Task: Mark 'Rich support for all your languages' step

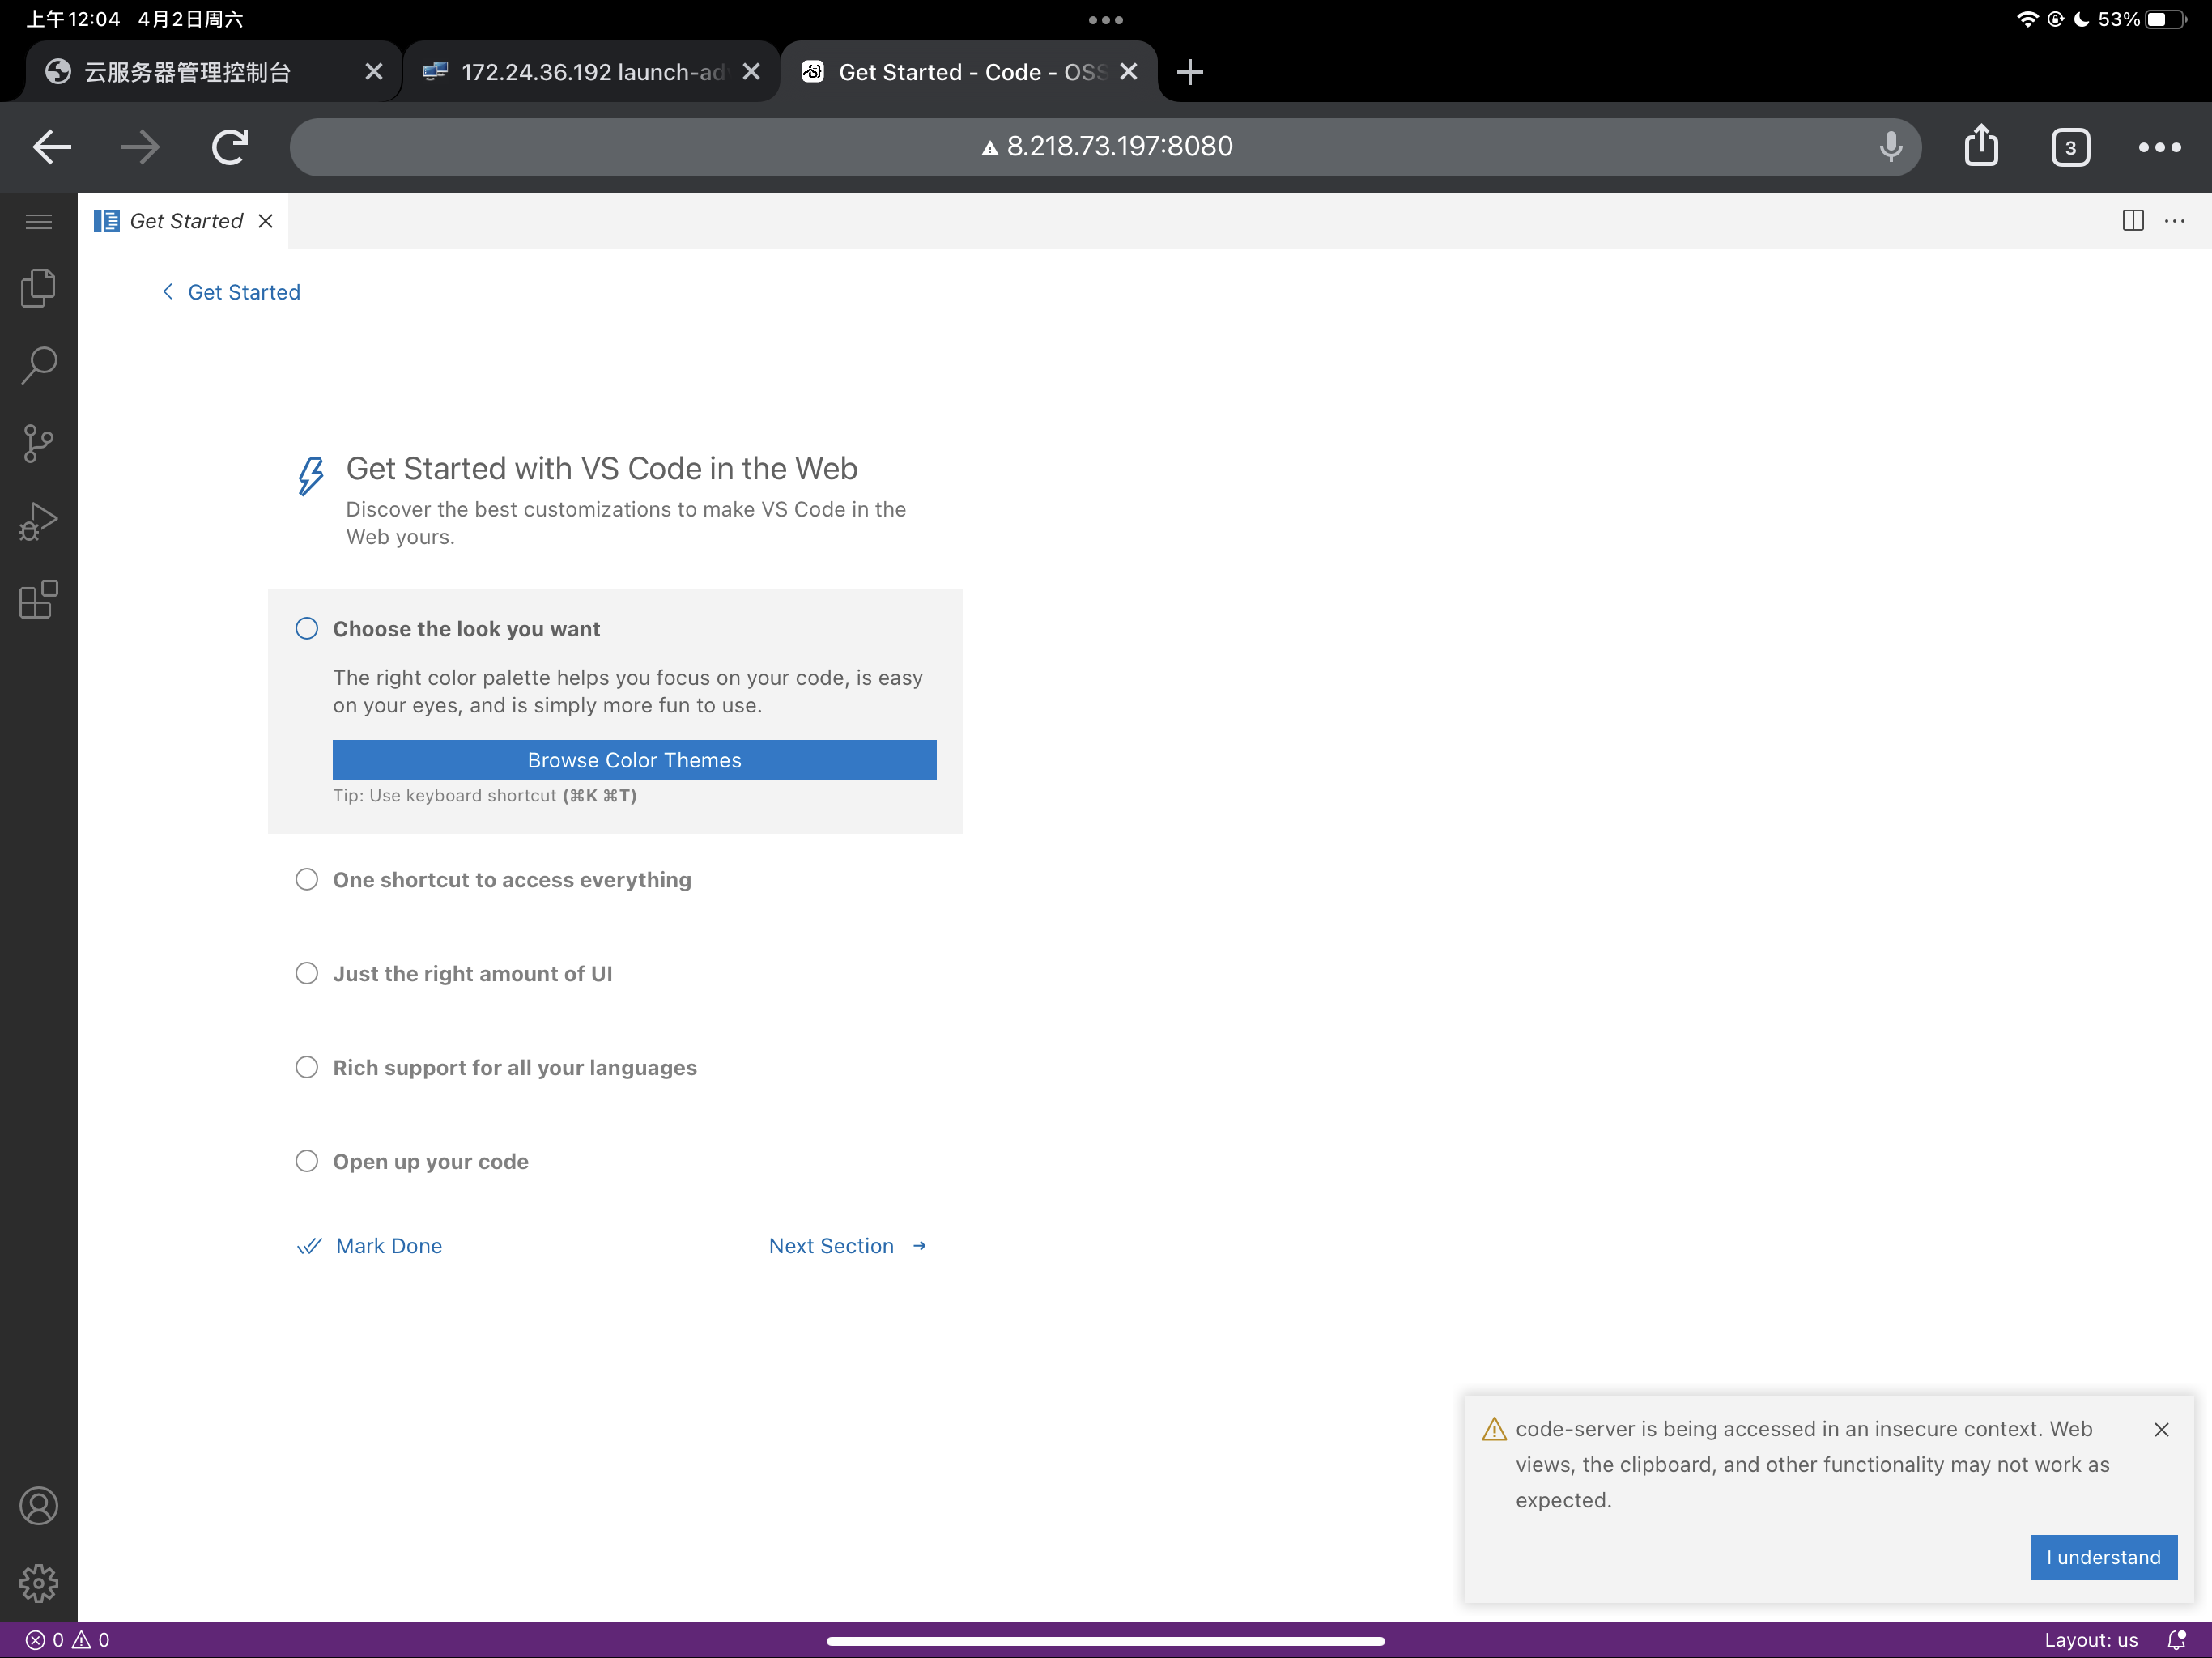Action: click(307, 1067)
